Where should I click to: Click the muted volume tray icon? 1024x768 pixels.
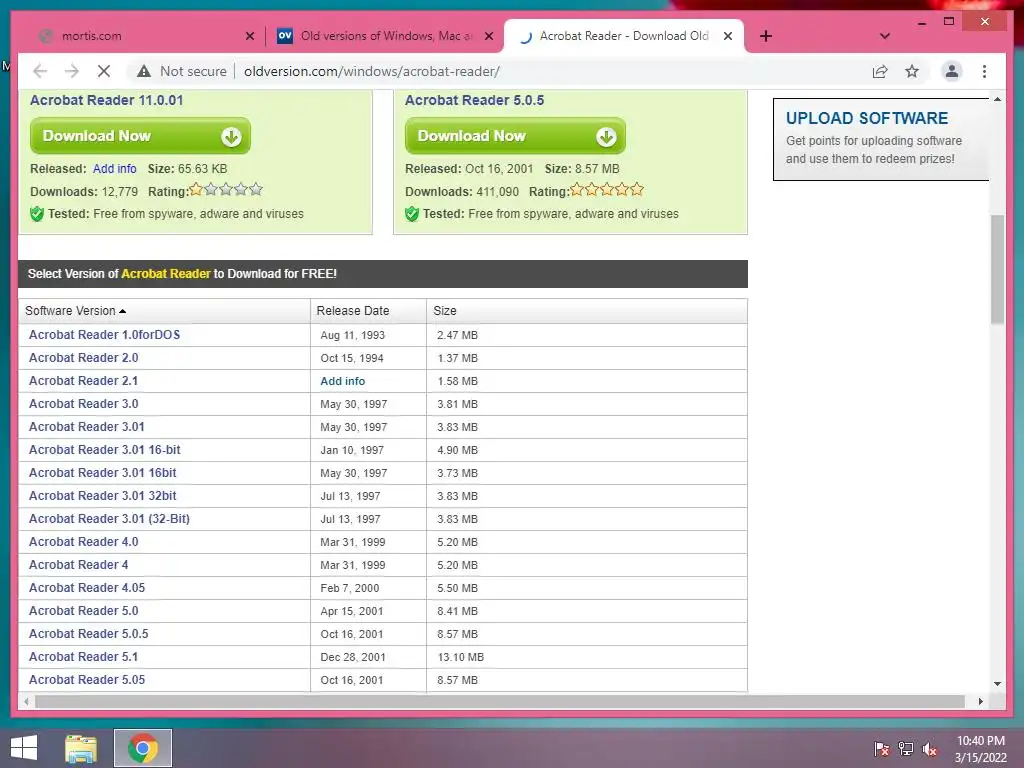[930, 749]
